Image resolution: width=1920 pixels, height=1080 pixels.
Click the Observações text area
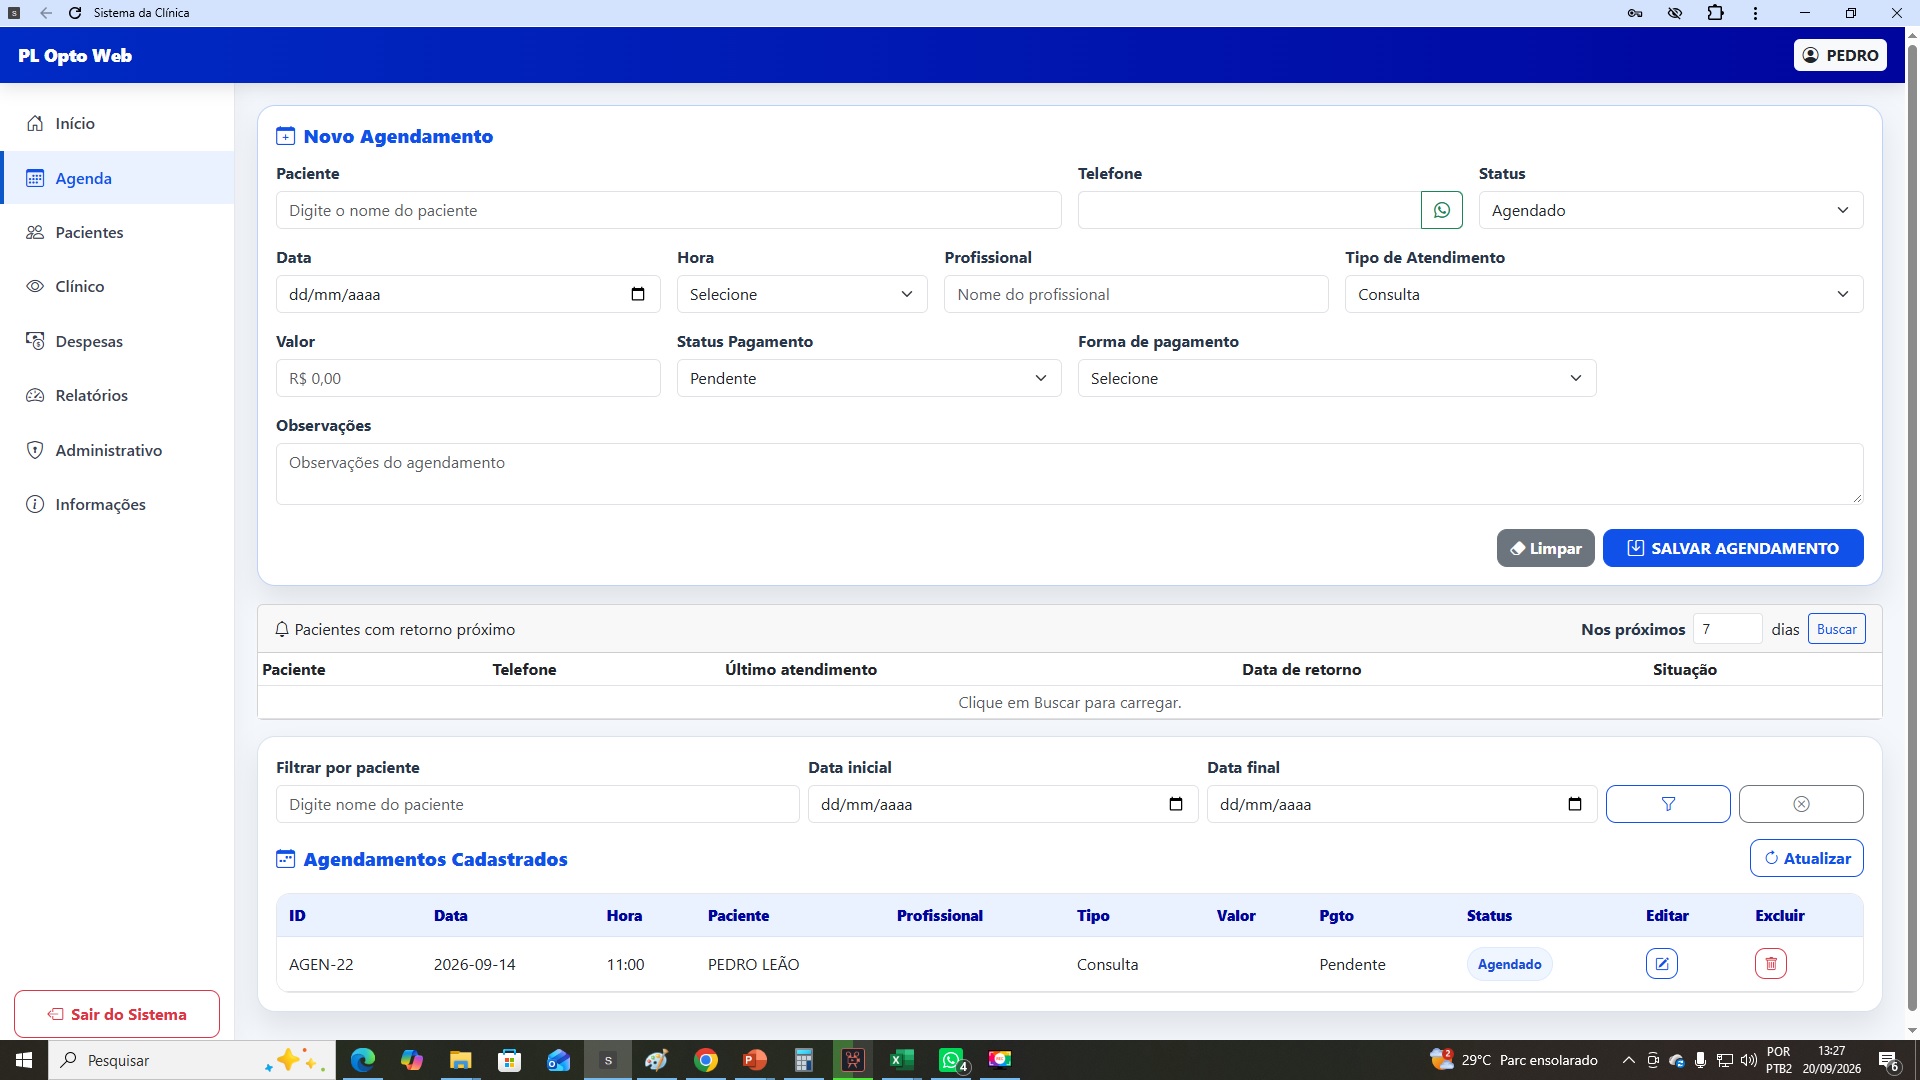click(x=1069, y=474)
